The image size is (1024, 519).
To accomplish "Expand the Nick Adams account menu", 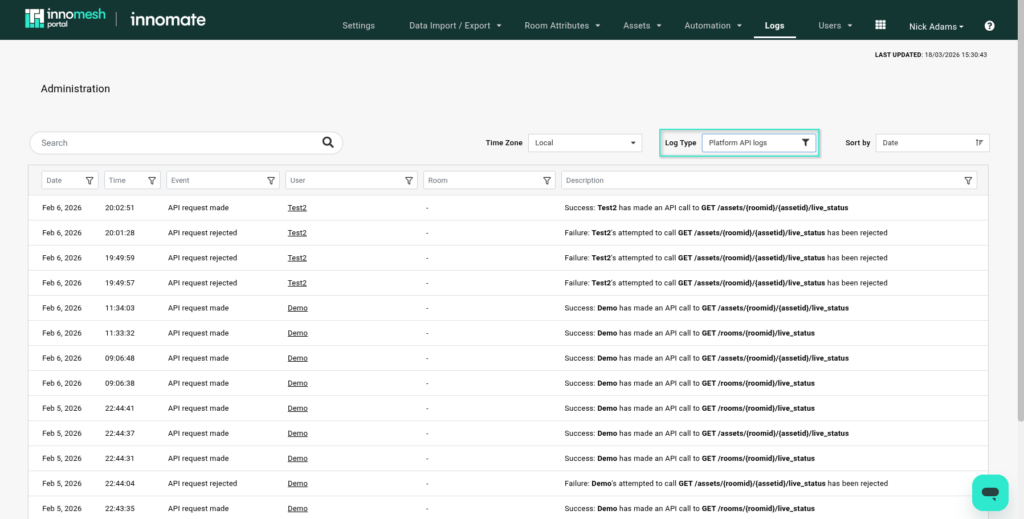I will click(936, 26).
